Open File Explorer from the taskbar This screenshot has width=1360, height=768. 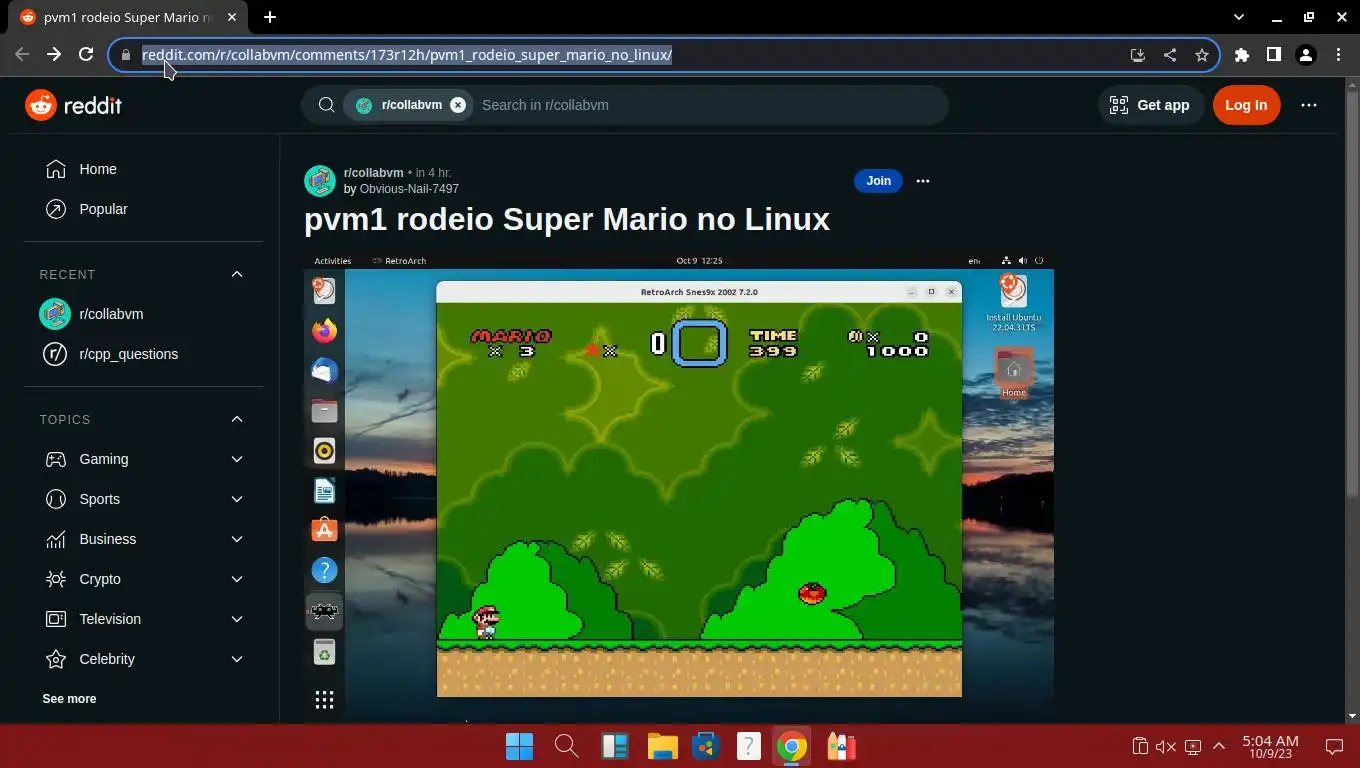(x=662, y=746)
